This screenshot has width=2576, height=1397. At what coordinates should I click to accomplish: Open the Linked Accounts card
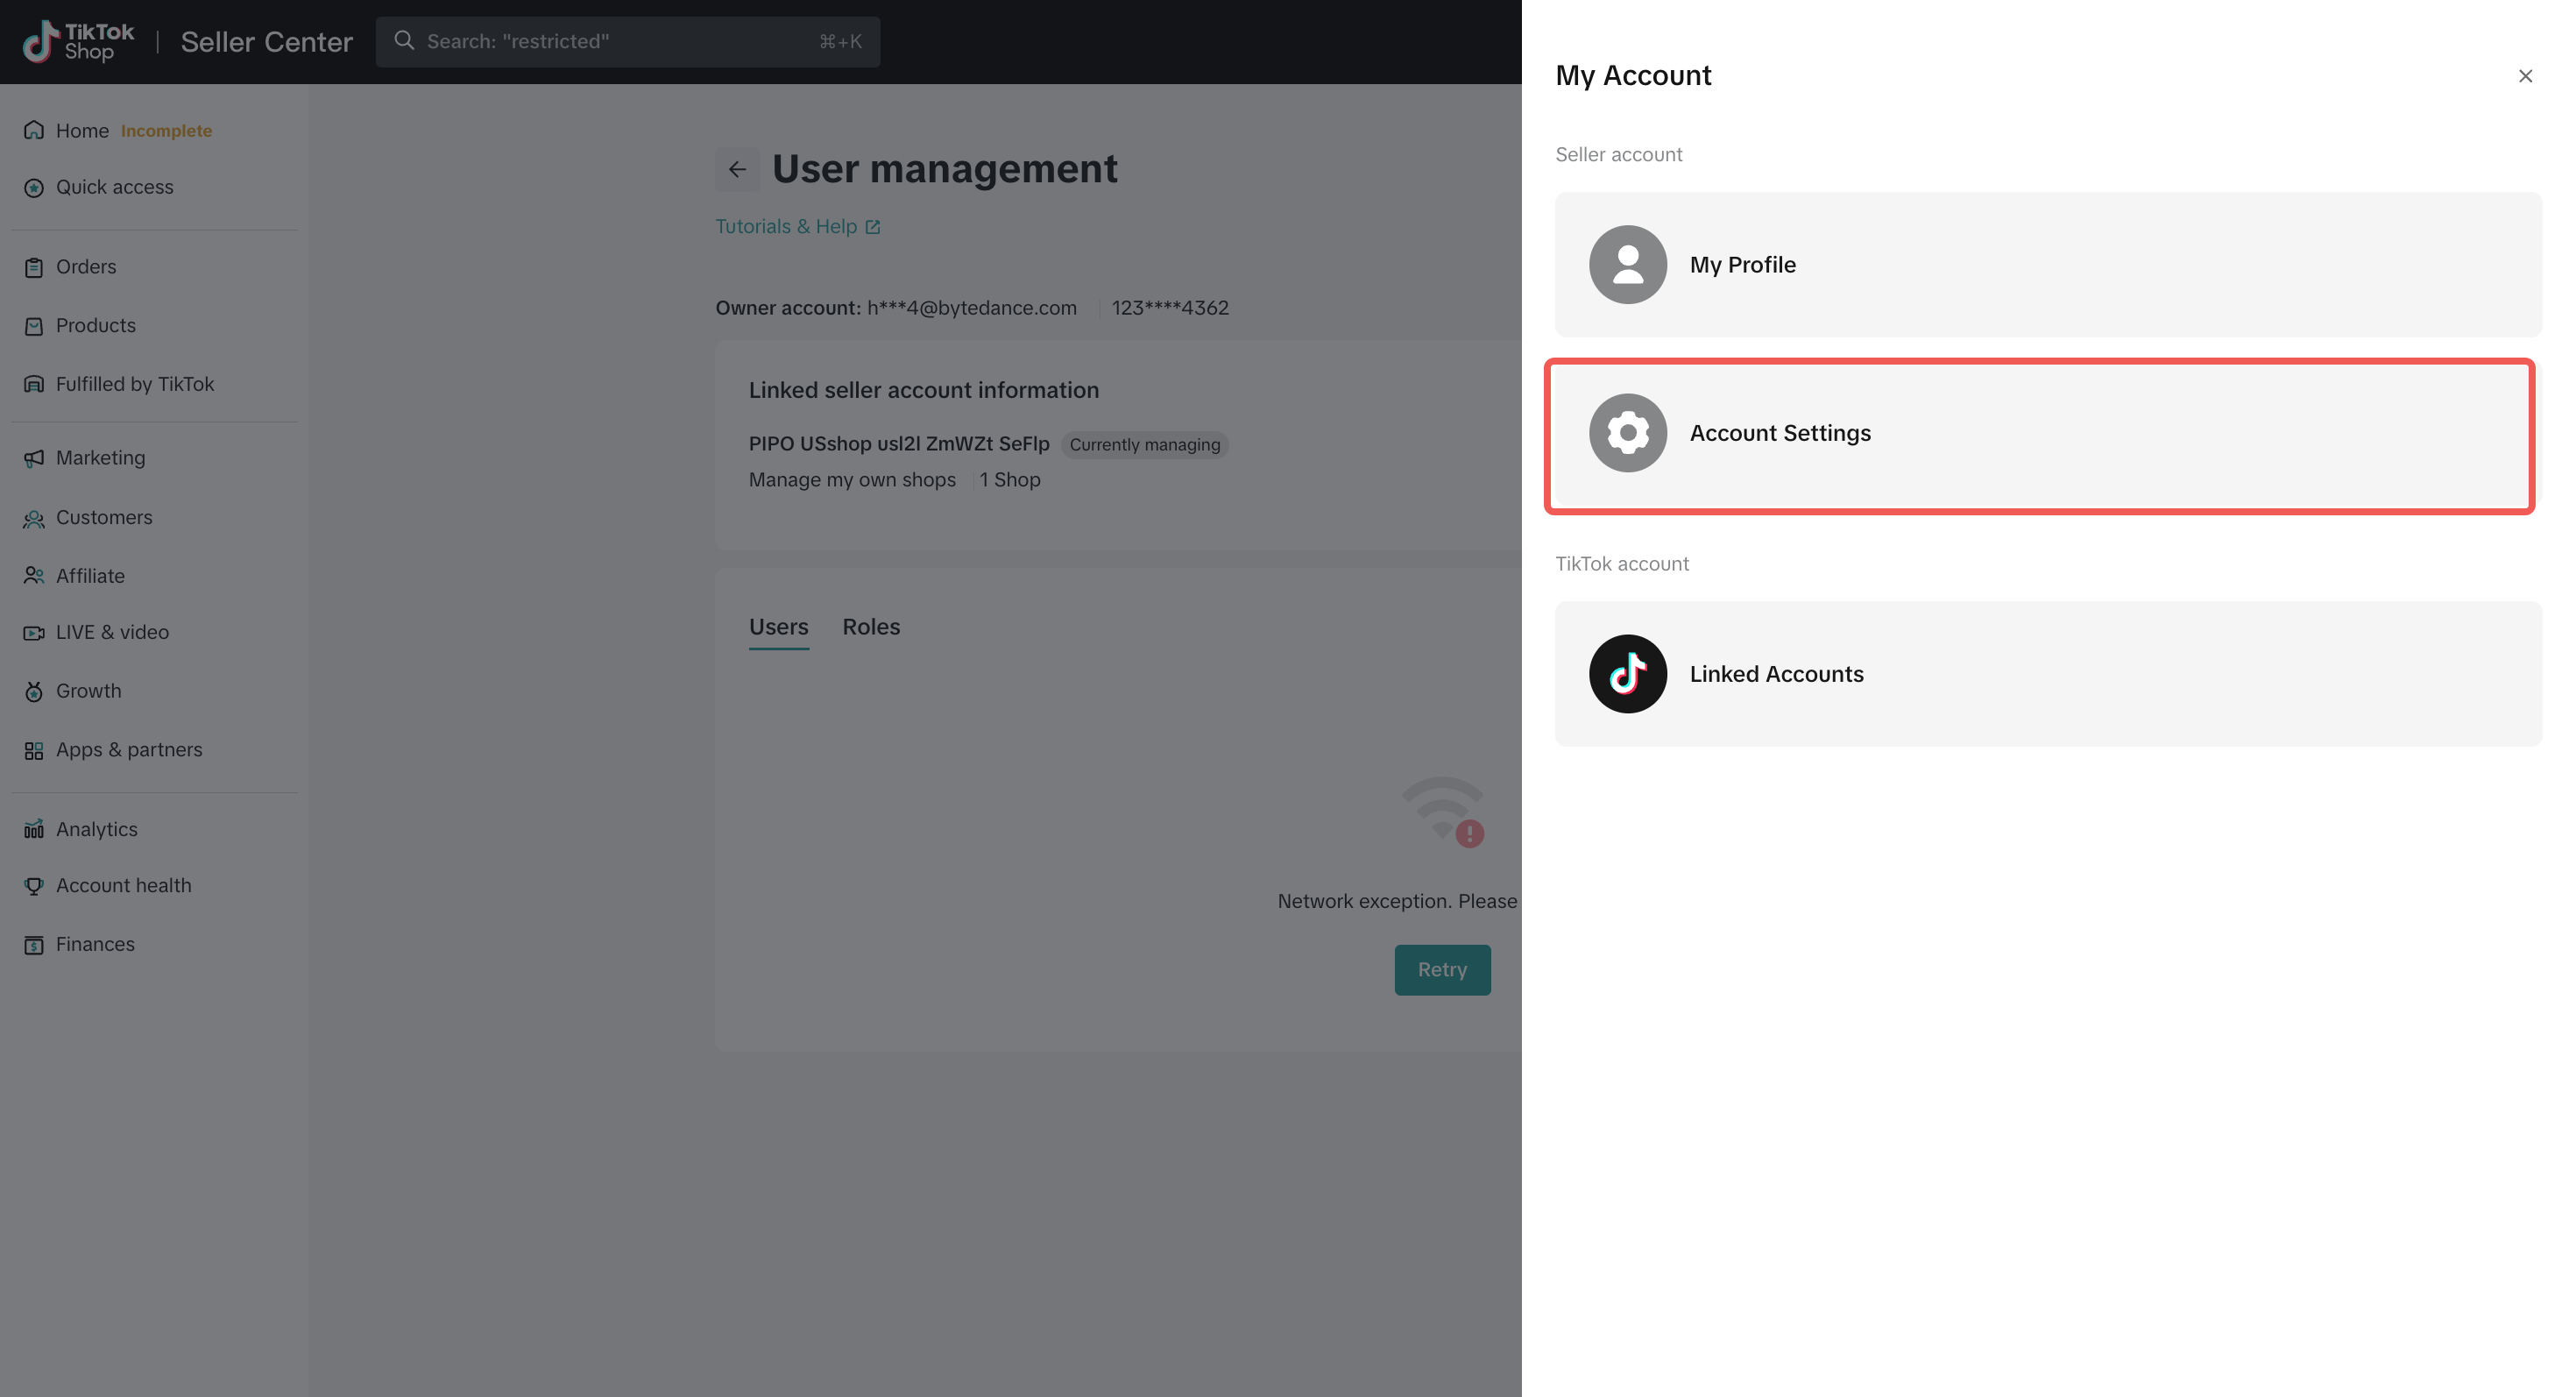pyautogui.click(x=2047, y=674)
